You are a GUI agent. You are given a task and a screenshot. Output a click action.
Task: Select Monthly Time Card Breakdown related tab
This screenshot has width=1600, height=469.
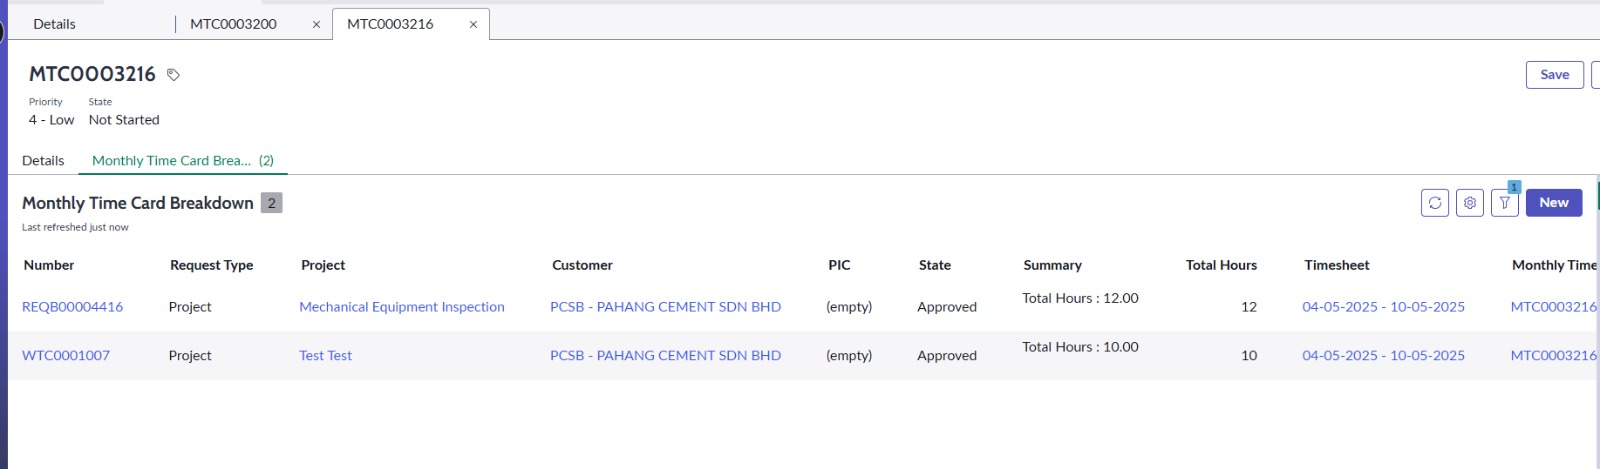tap(182, 160)
